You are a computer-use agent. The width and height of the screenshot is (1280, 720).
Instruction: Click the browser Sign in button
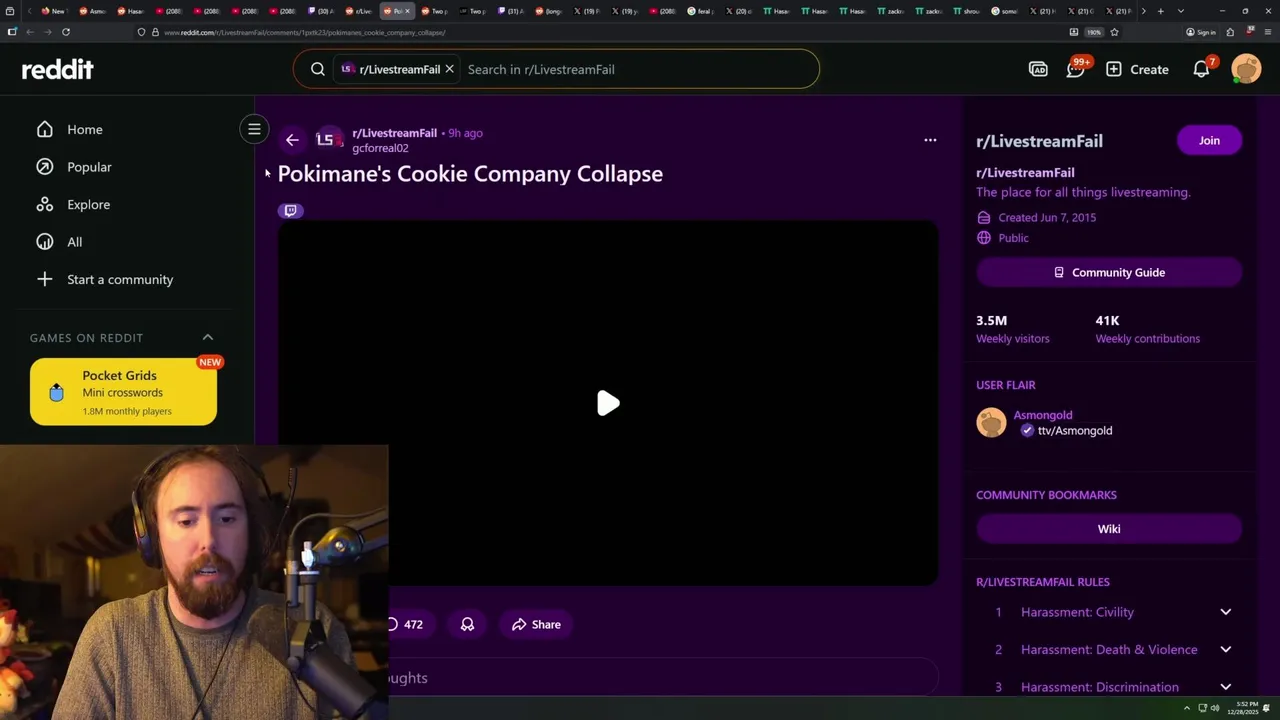[1201, 32]
